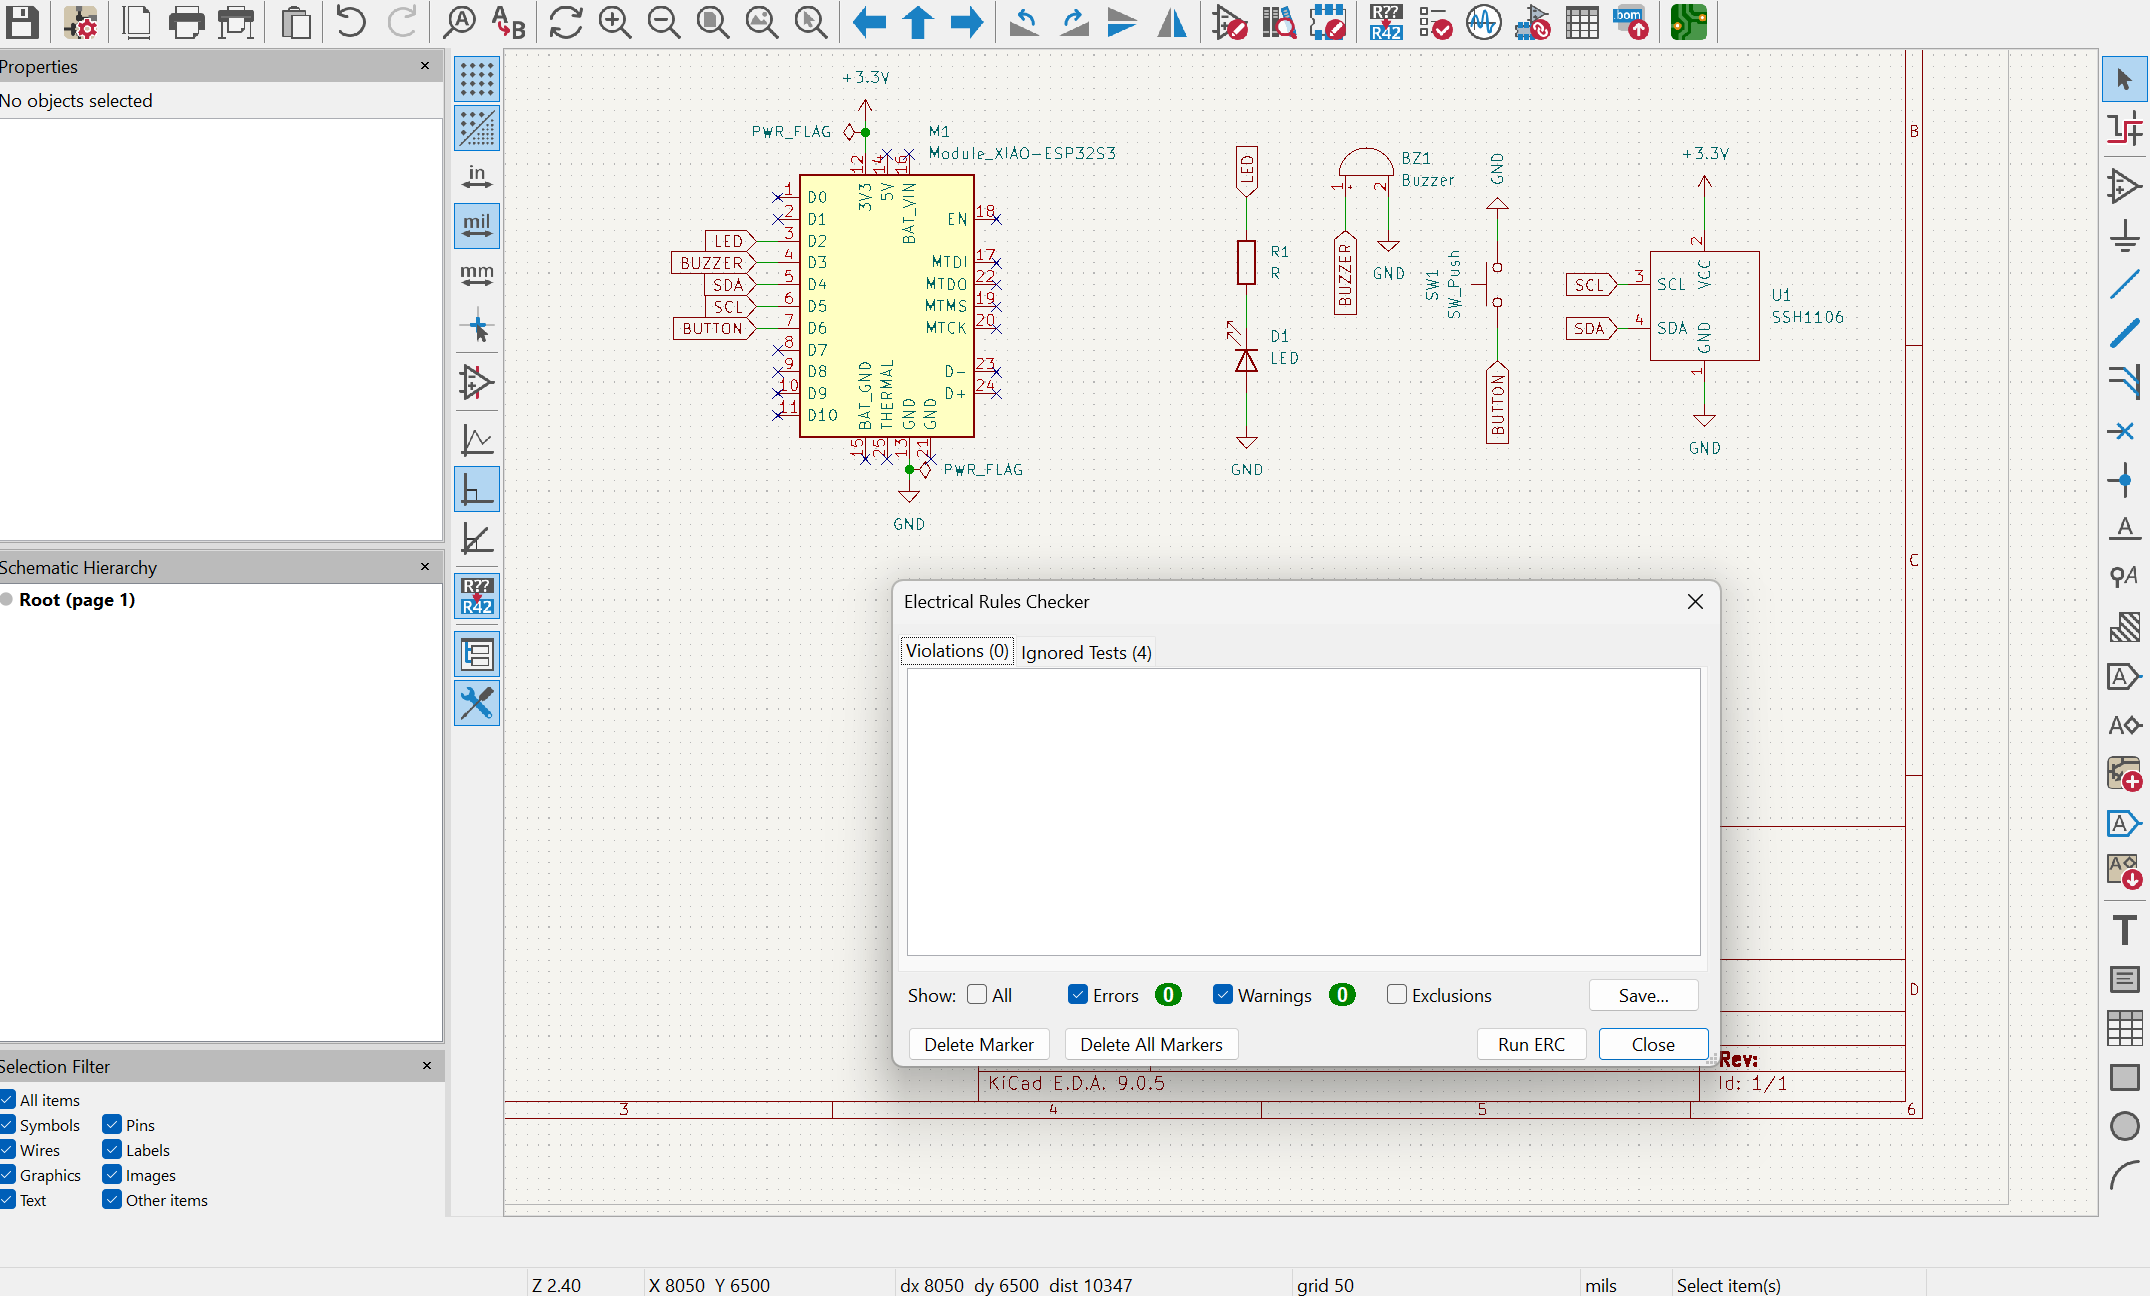This screenshot has width=2150, height=1296.
Task: Select the Place Junction tool
Action: tap(2124, 480)
